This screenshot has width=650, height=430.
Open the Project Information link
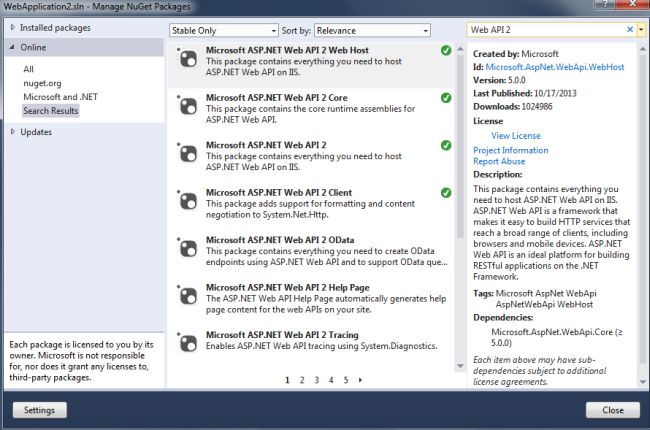511,150
